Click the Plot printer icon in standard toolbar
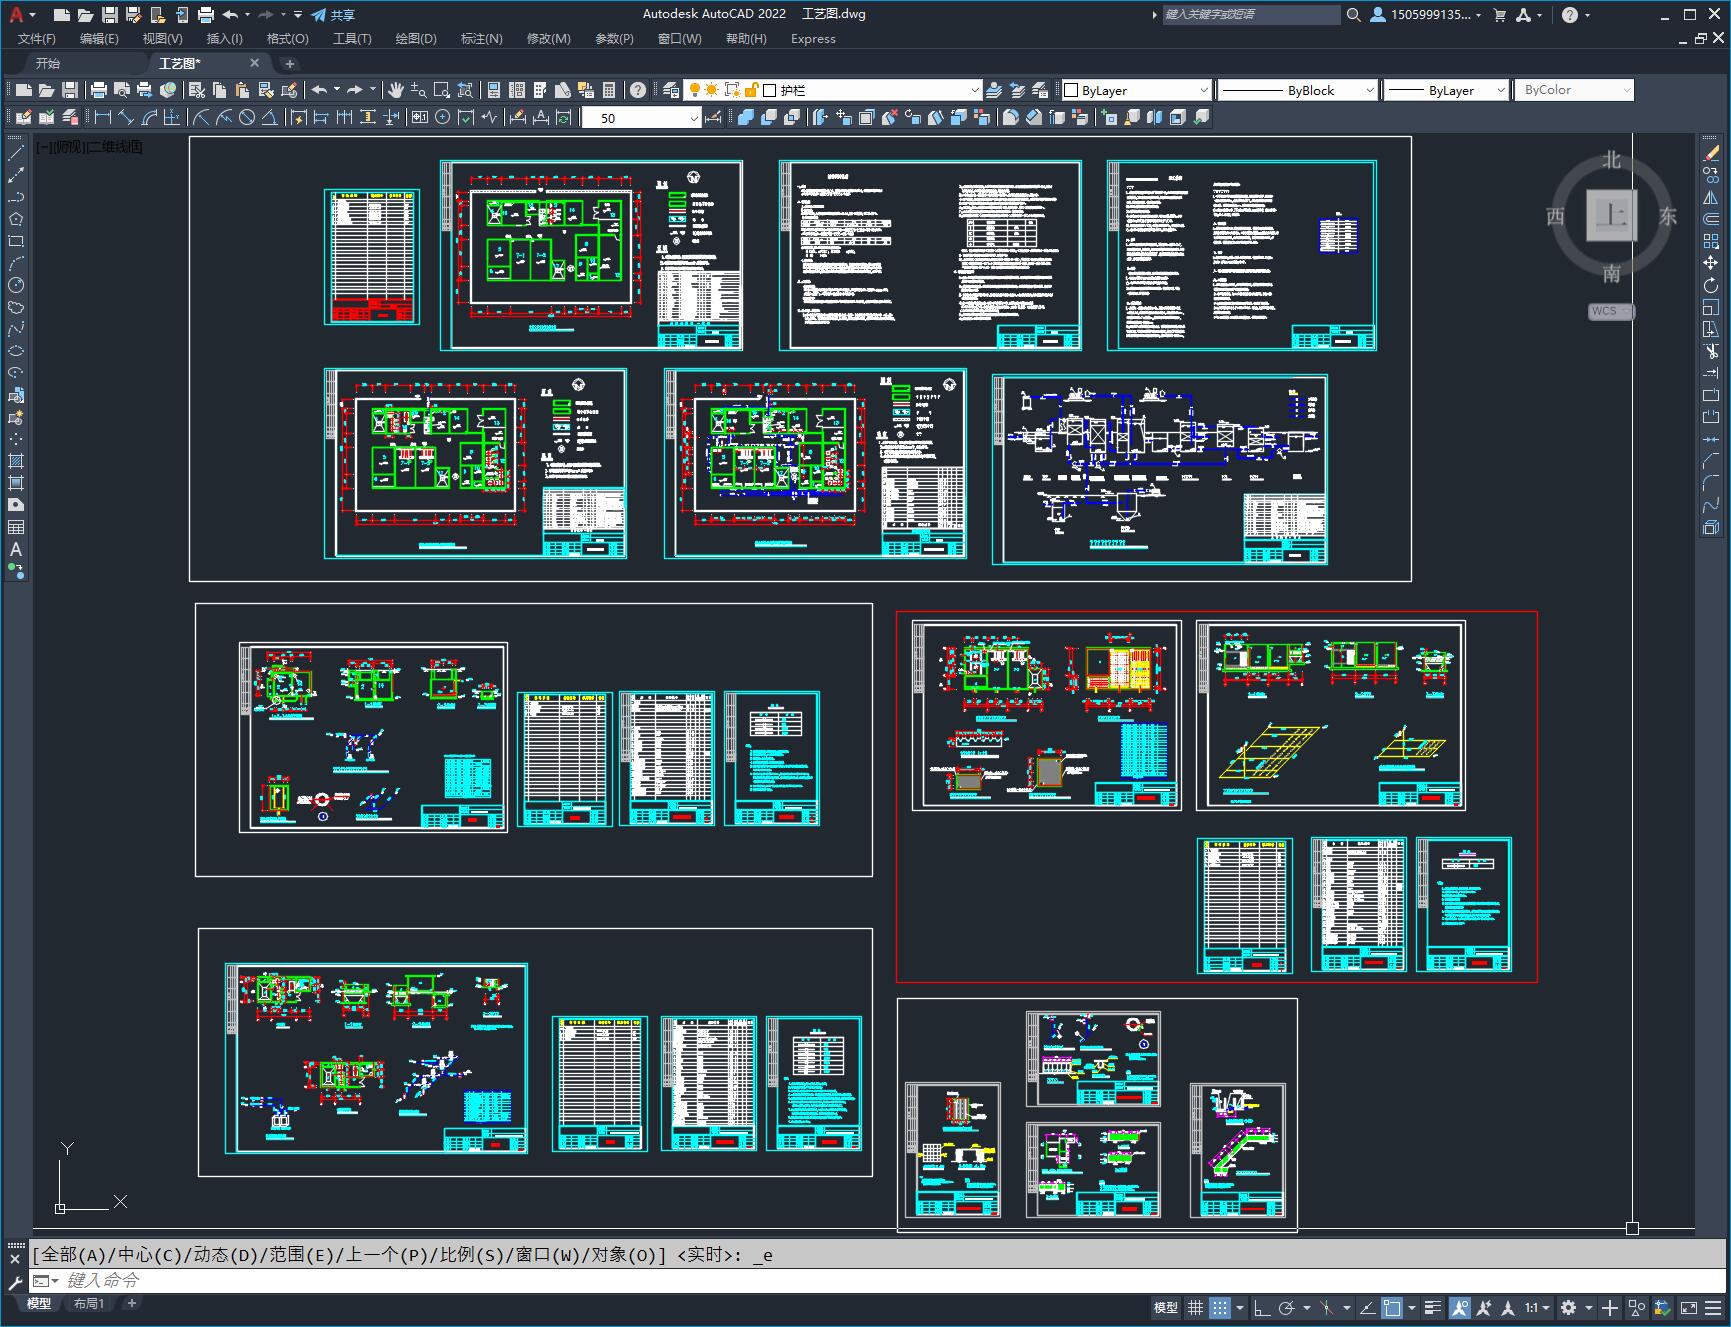Screen dimensions: 1731x1327 98,90
